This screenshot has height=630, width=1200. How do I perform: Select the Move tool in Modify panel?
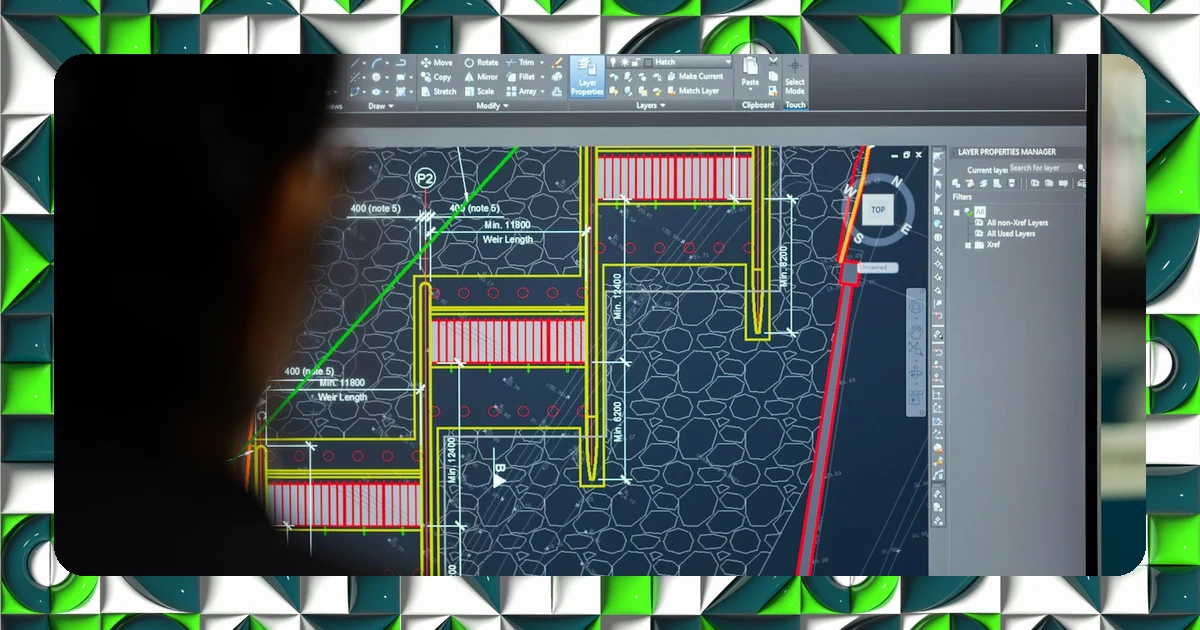click(437, 63)
